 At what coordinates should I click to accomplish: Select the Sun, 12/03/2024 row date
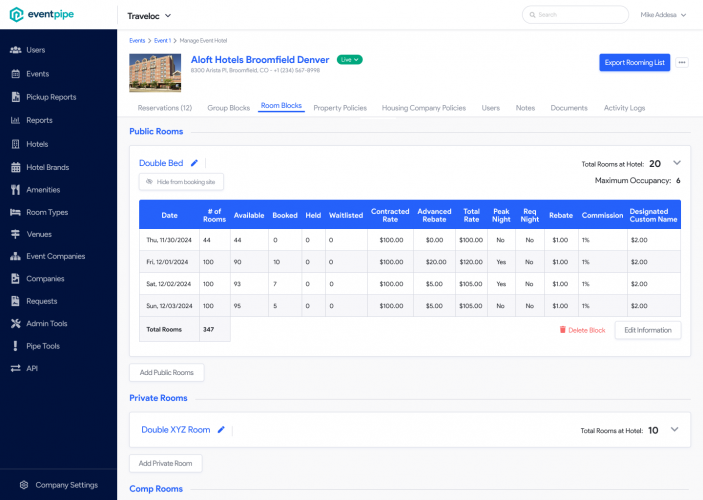(169, 306)
